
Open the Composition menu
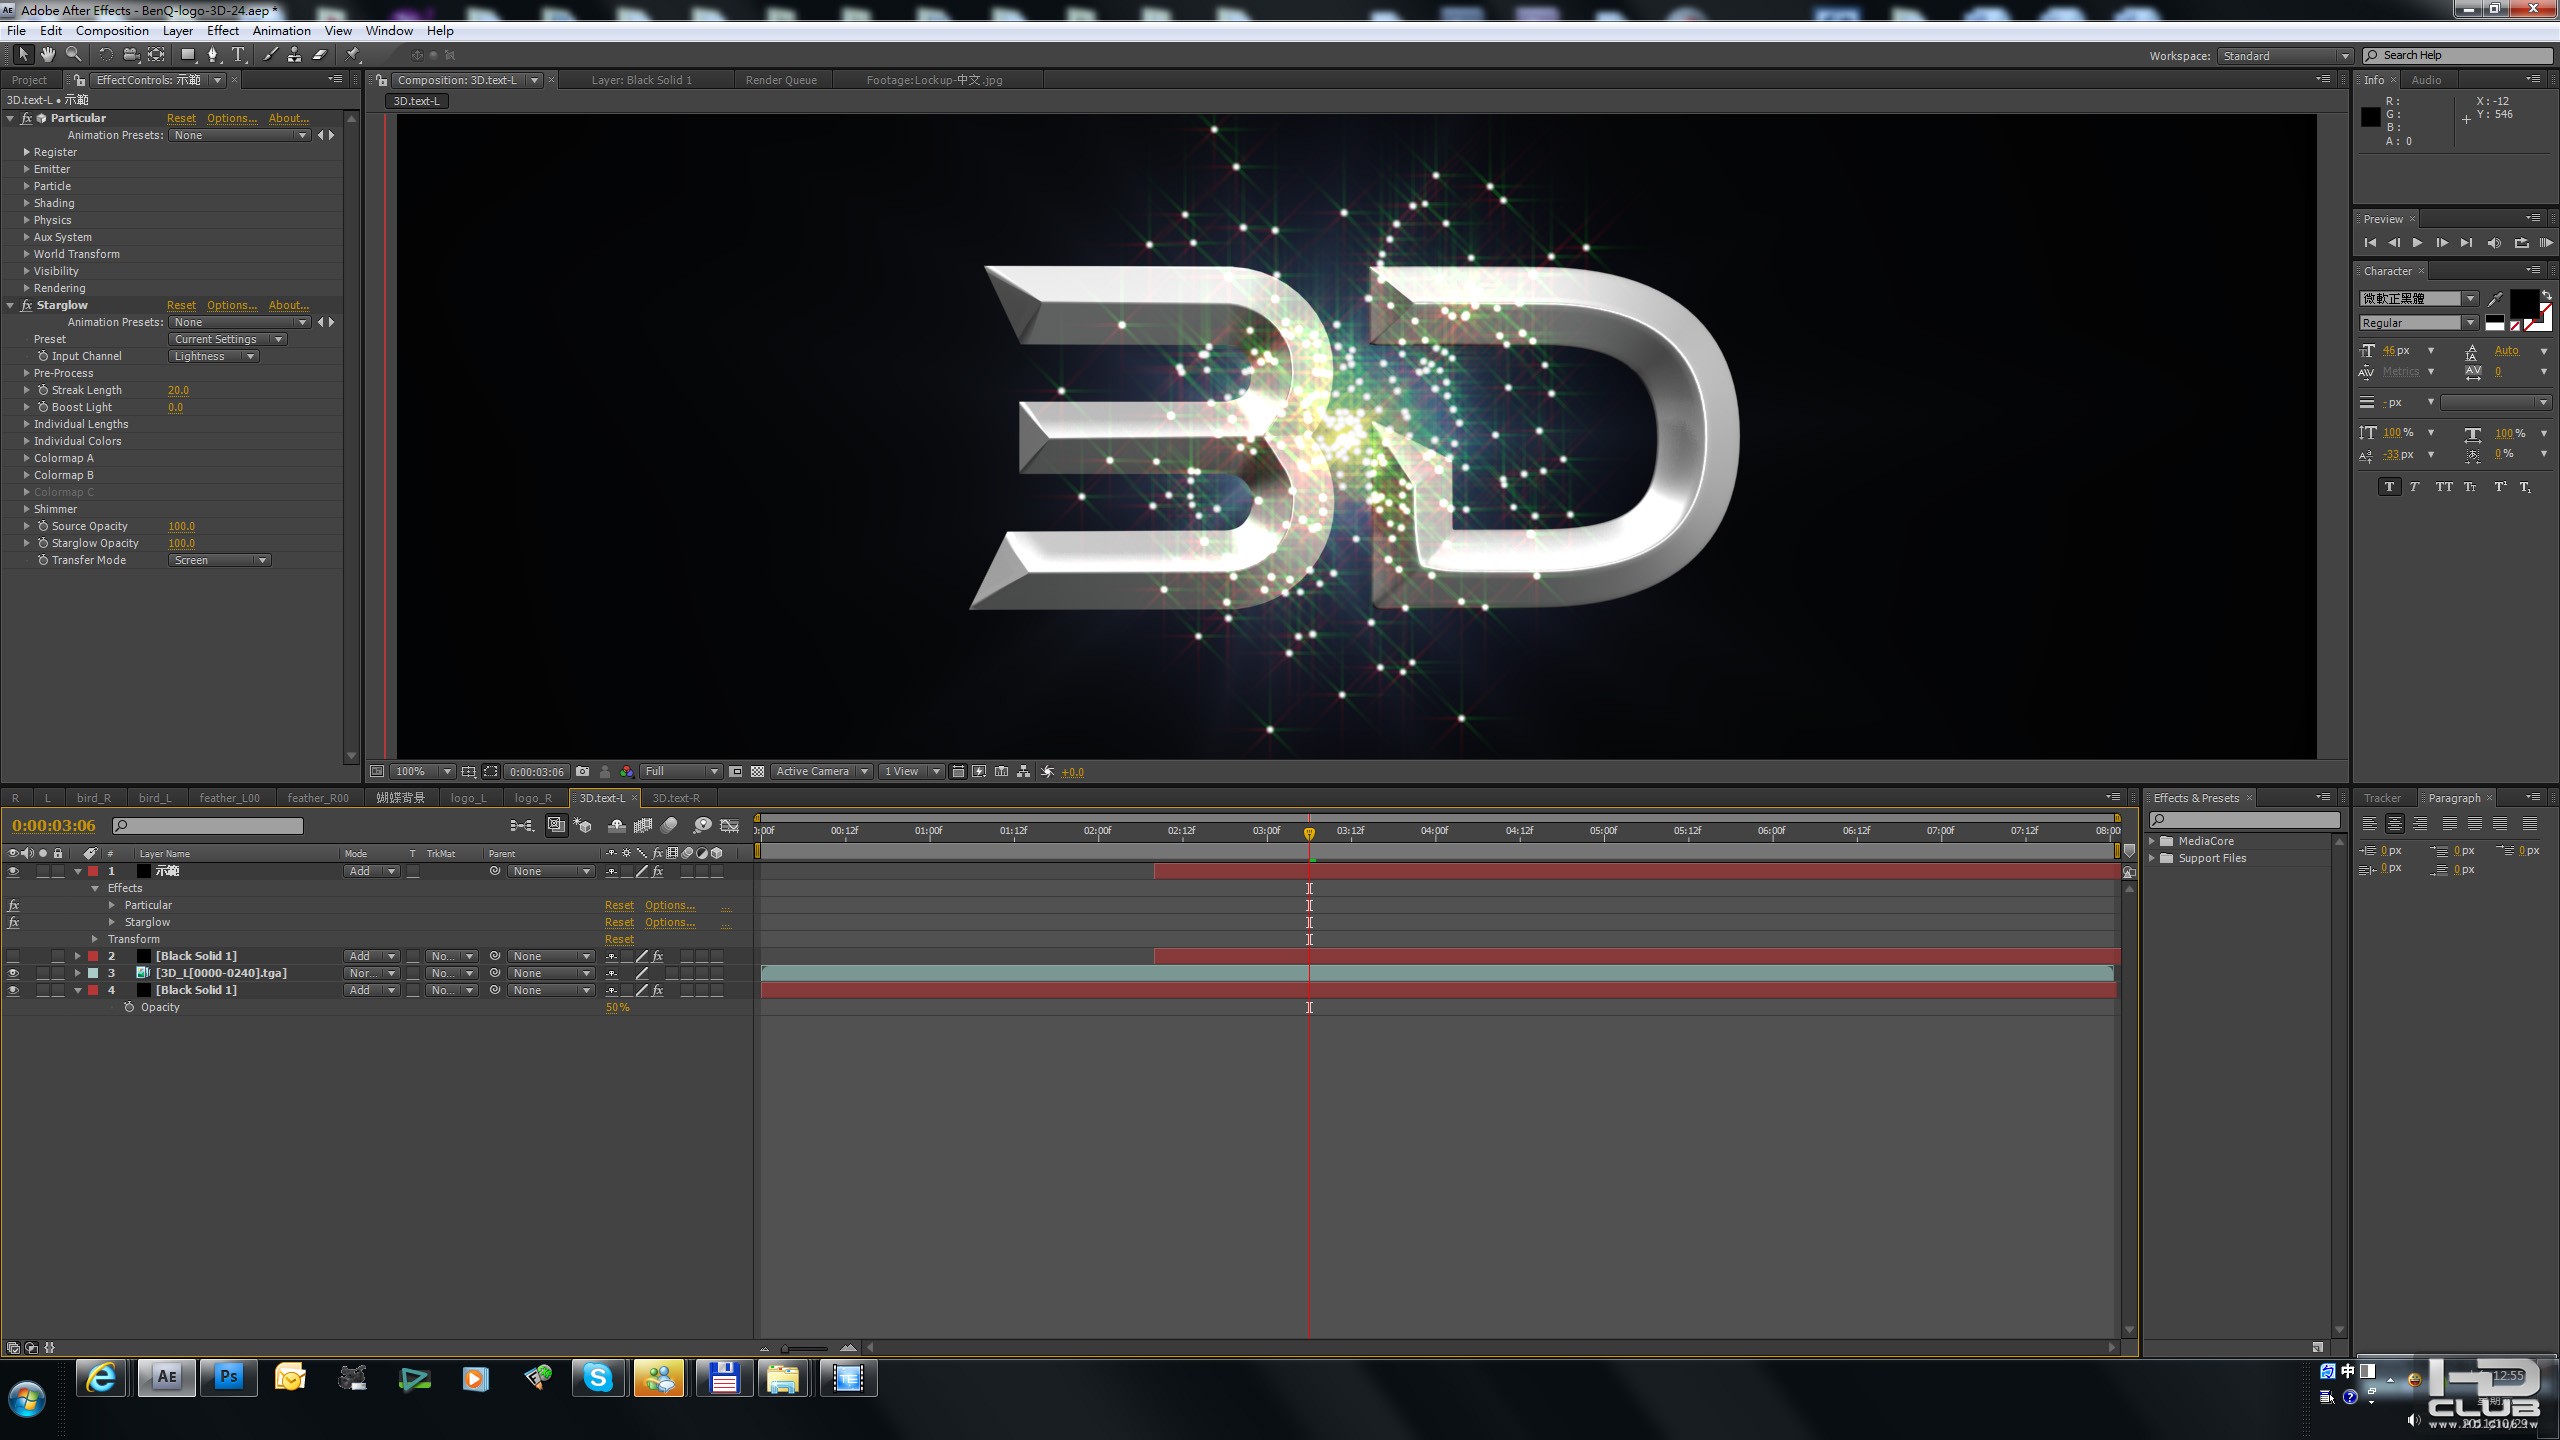tap(112, 31)
